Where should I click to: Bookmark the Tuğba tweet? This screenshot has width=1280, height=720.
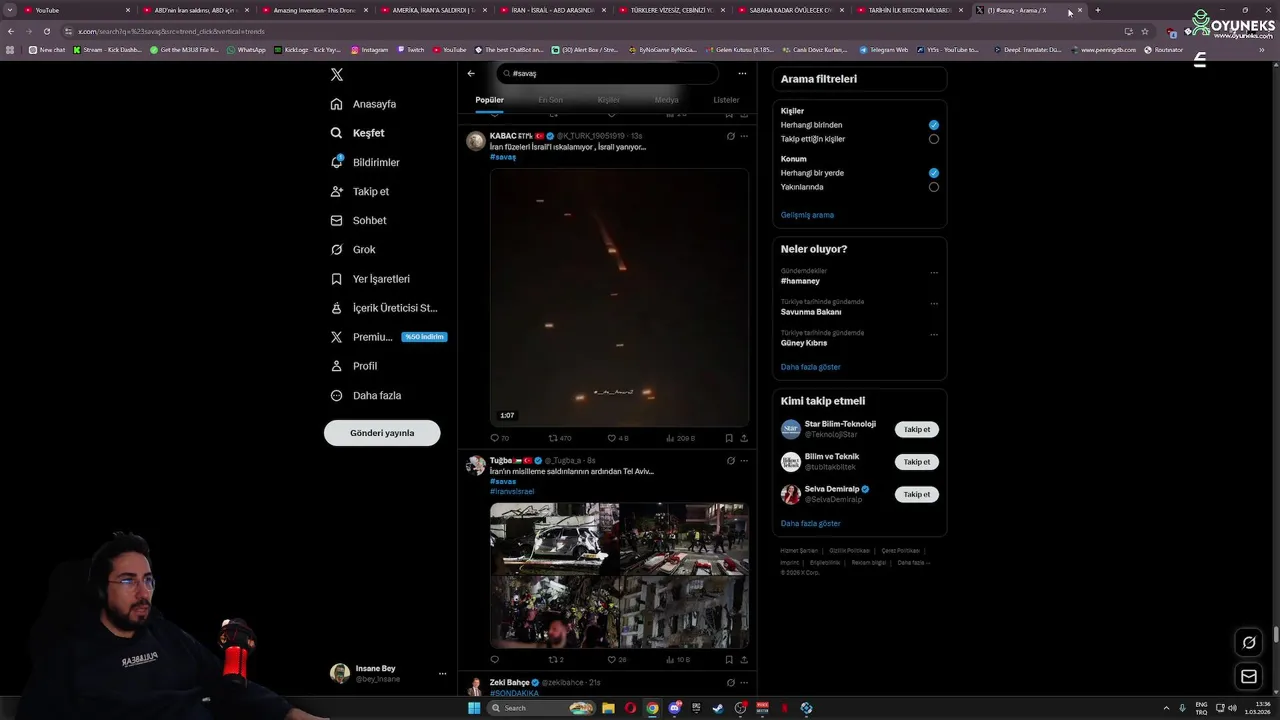pos(729,660)
